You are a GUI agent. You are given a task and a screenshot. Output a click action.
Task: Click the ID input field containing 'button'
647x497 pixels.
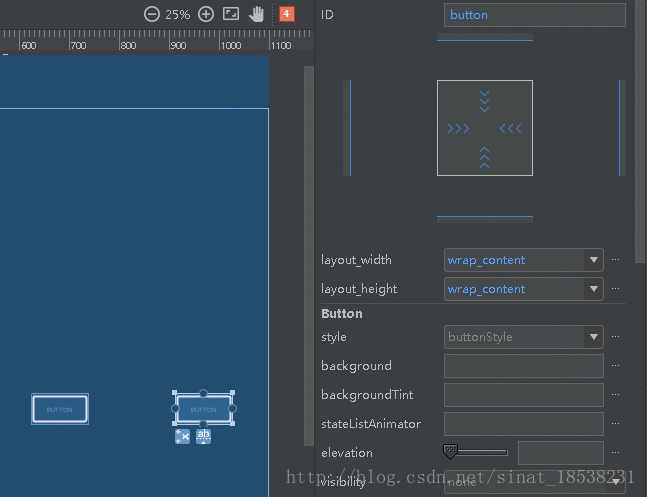pos(535,15)
